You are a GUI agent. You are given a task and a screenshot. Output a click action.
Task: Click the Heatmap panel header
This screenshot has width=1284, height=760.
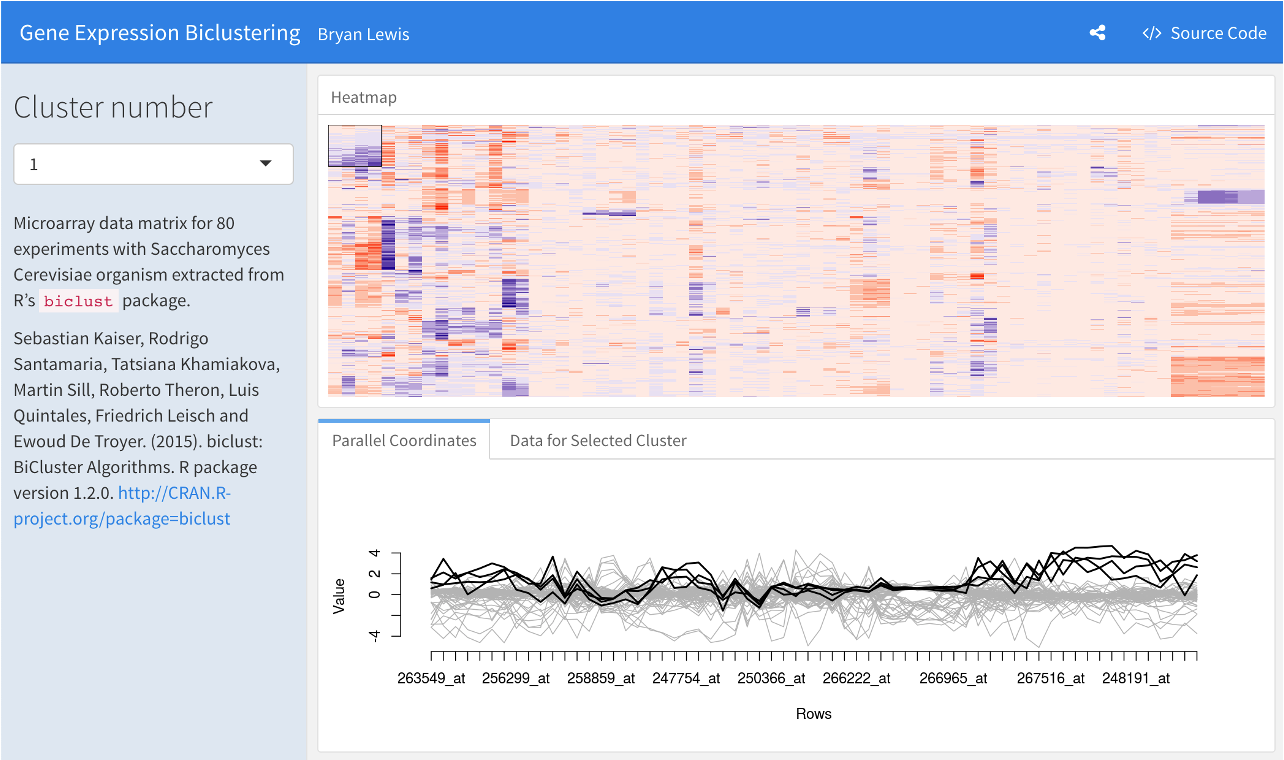click(364, 97)
